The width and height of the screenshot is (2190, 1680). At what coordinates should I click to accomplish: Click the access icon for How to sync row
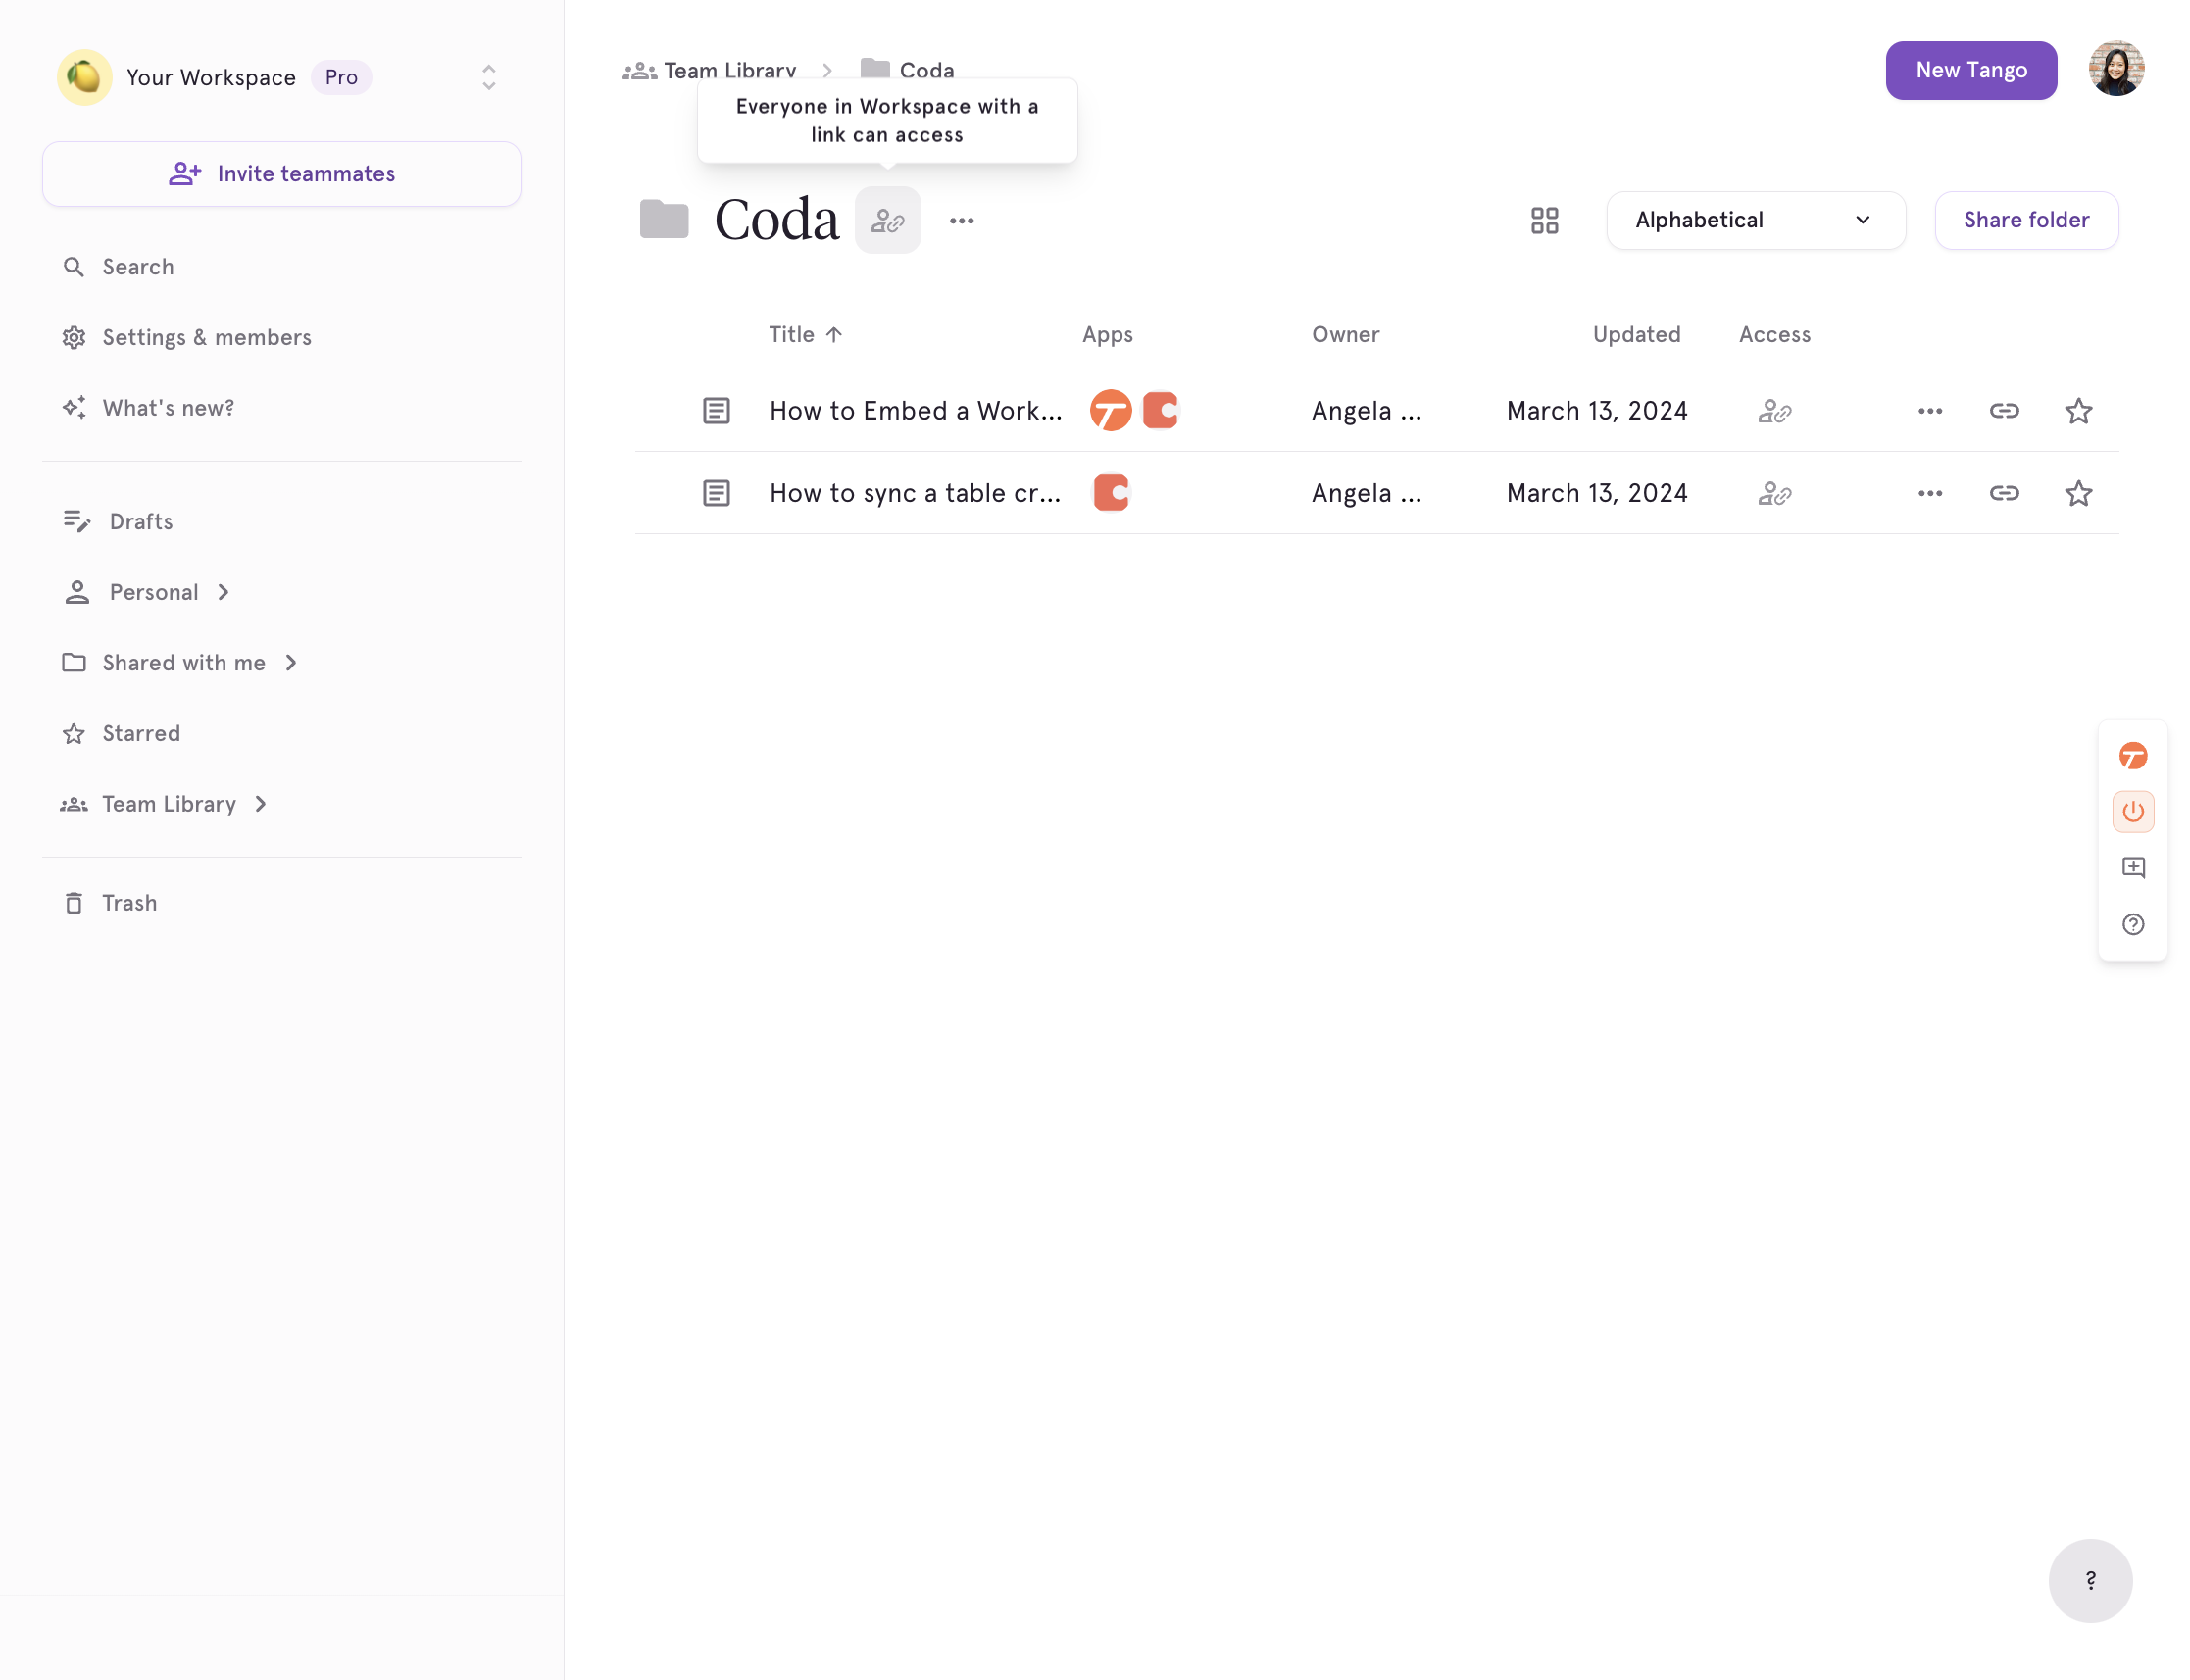pyautogui.click(x=1774, y=493)
